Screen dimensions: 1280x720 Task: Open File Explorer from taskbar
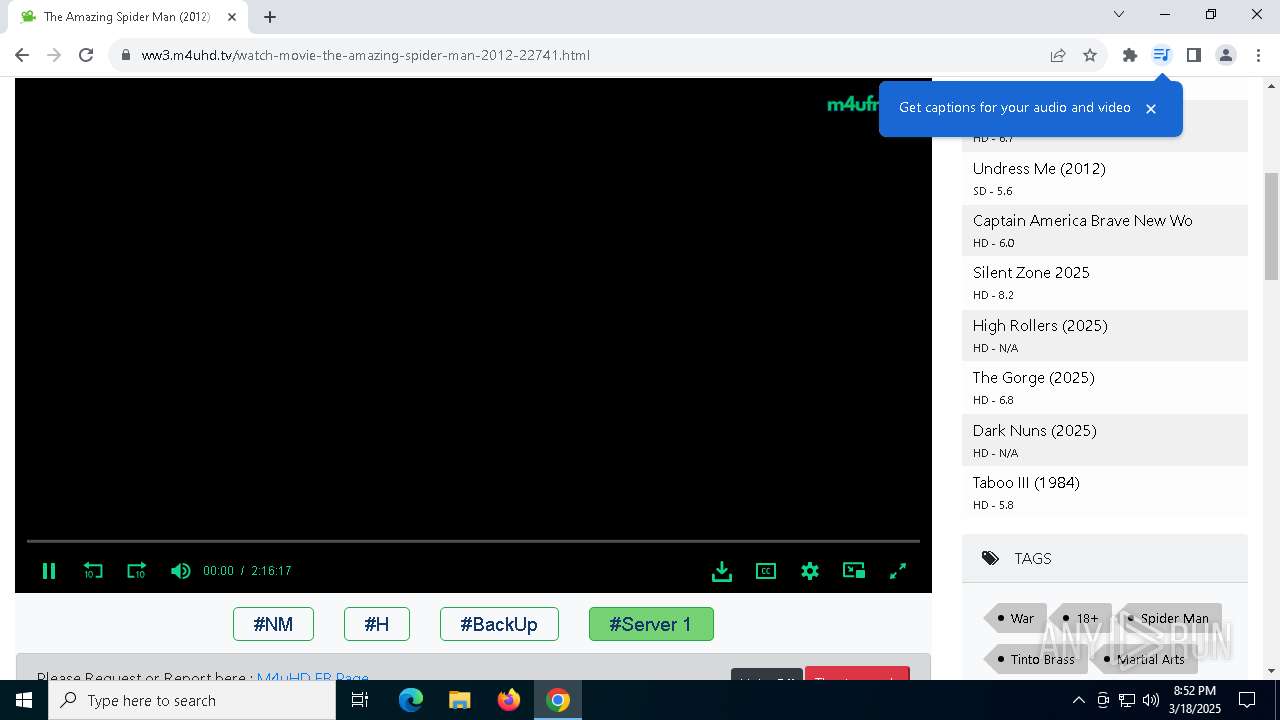[460, 700]
